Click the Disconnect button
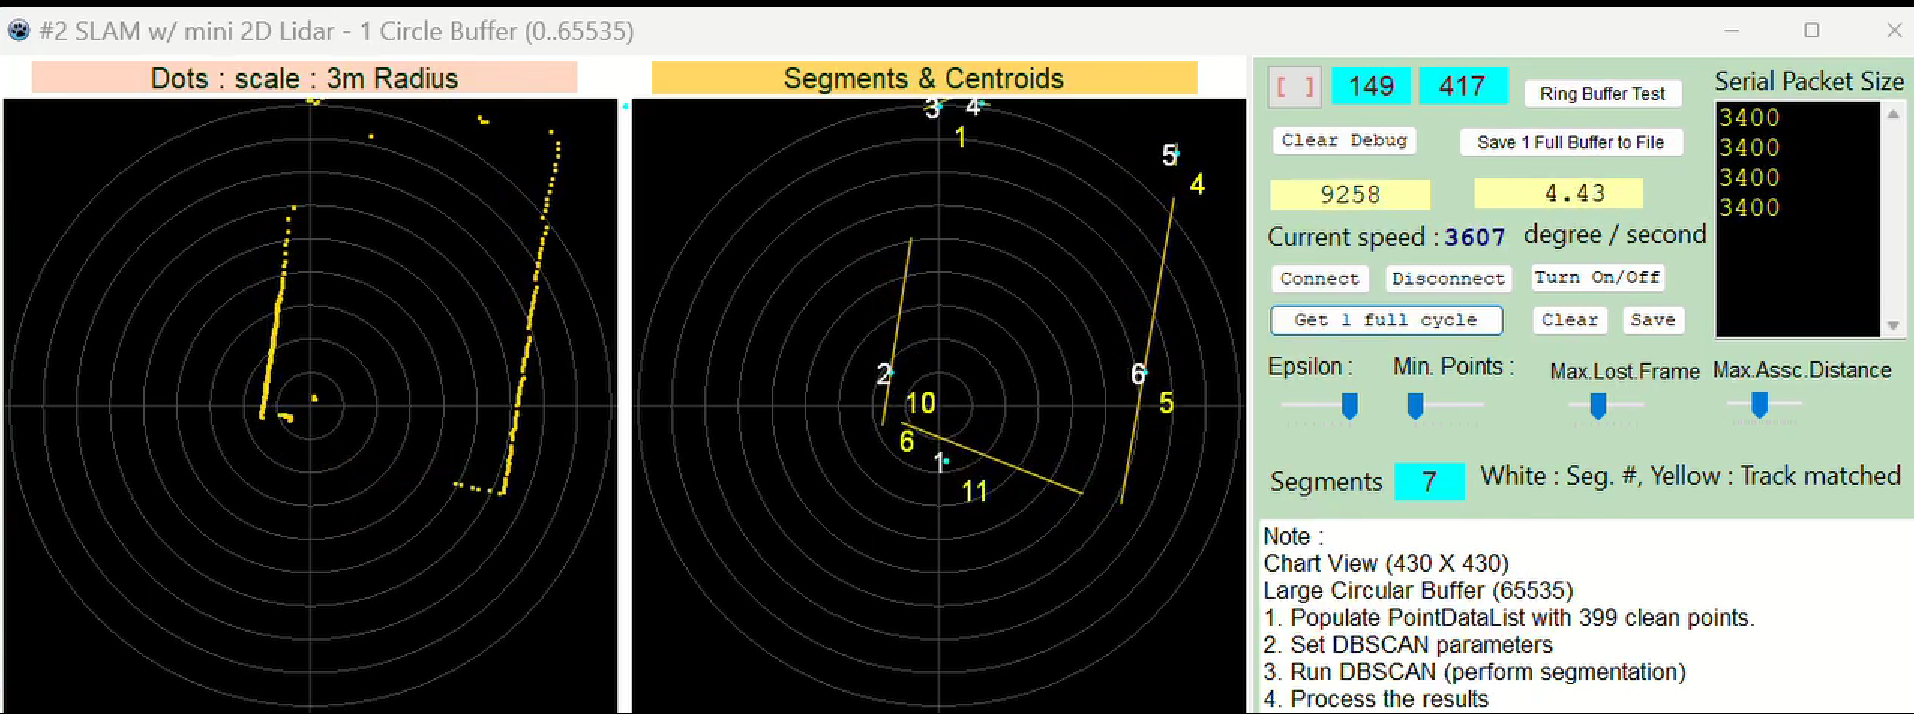 tap(1448, 278)
